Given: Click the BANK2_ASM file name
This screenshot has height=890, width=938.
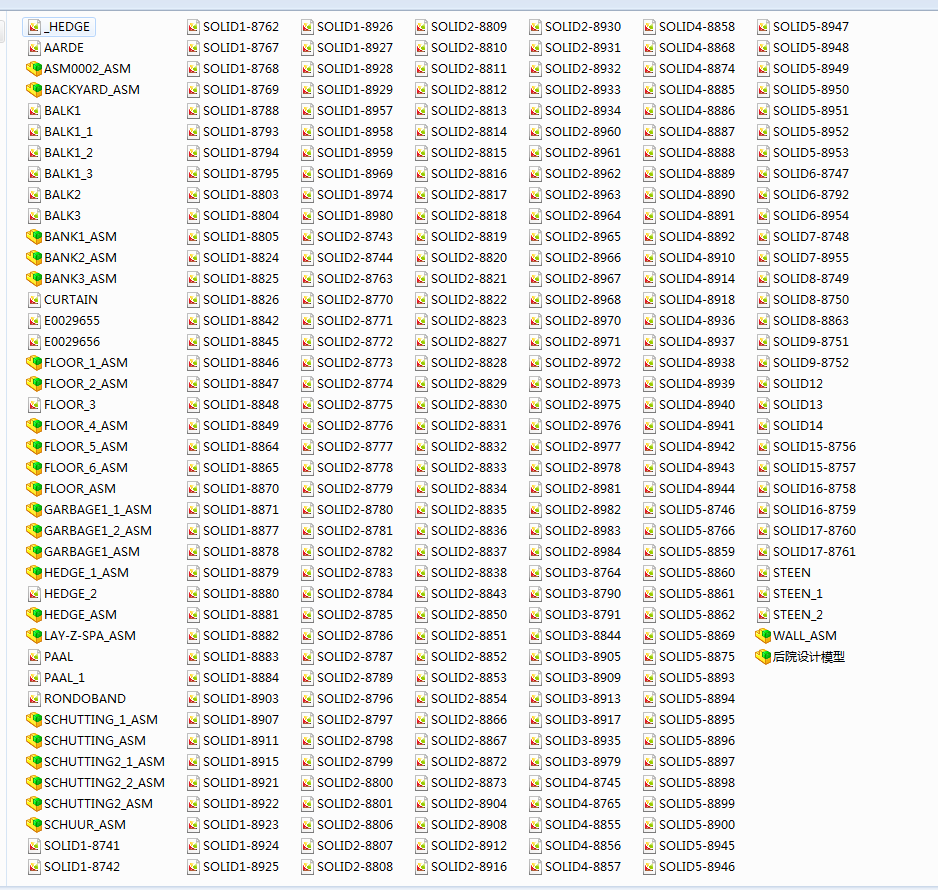Looking at the screenshot, I should pos(80,258).
